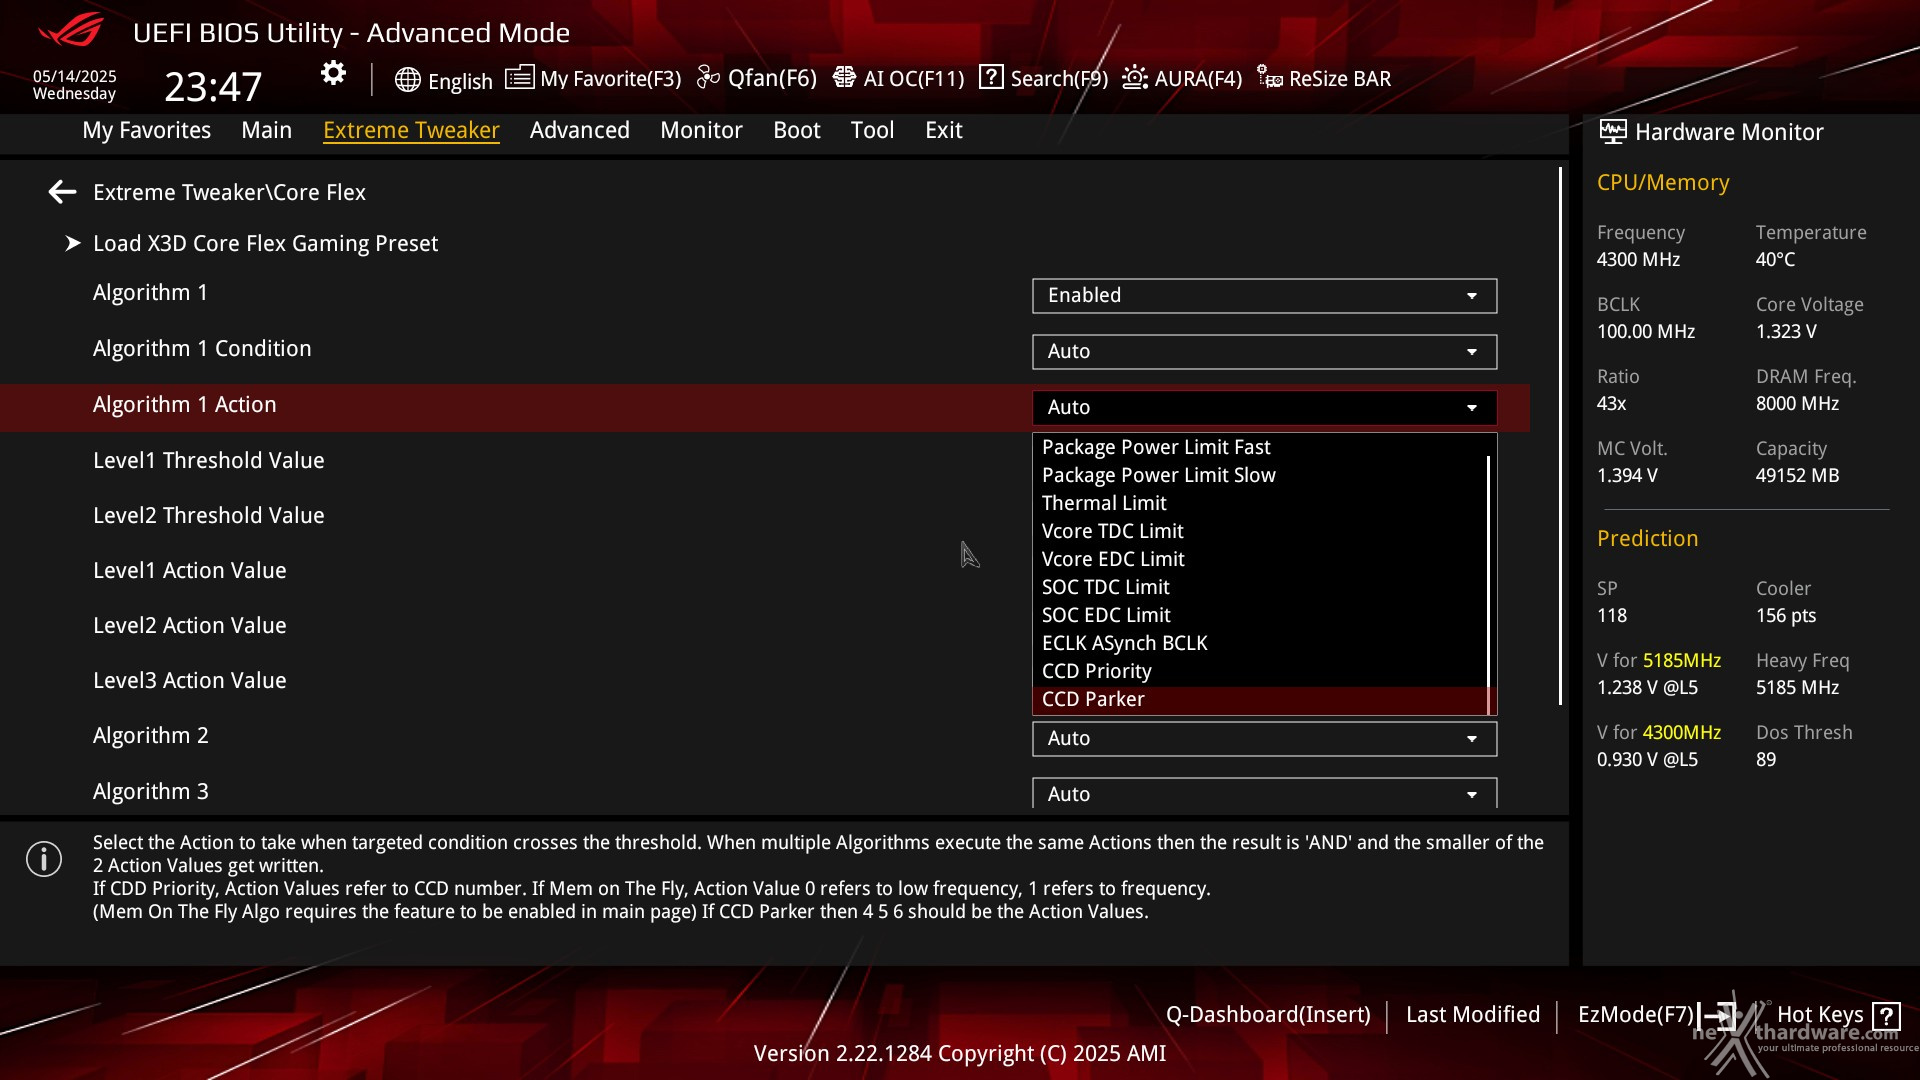Select Package Power Limit Fast option

(1260, 447)
